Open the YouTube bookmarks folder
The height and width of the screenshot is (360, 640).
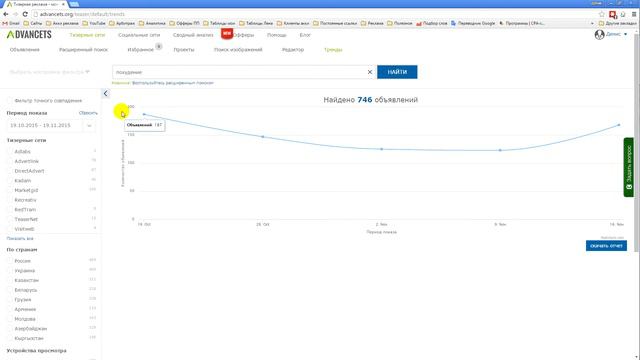pos(94,23)
